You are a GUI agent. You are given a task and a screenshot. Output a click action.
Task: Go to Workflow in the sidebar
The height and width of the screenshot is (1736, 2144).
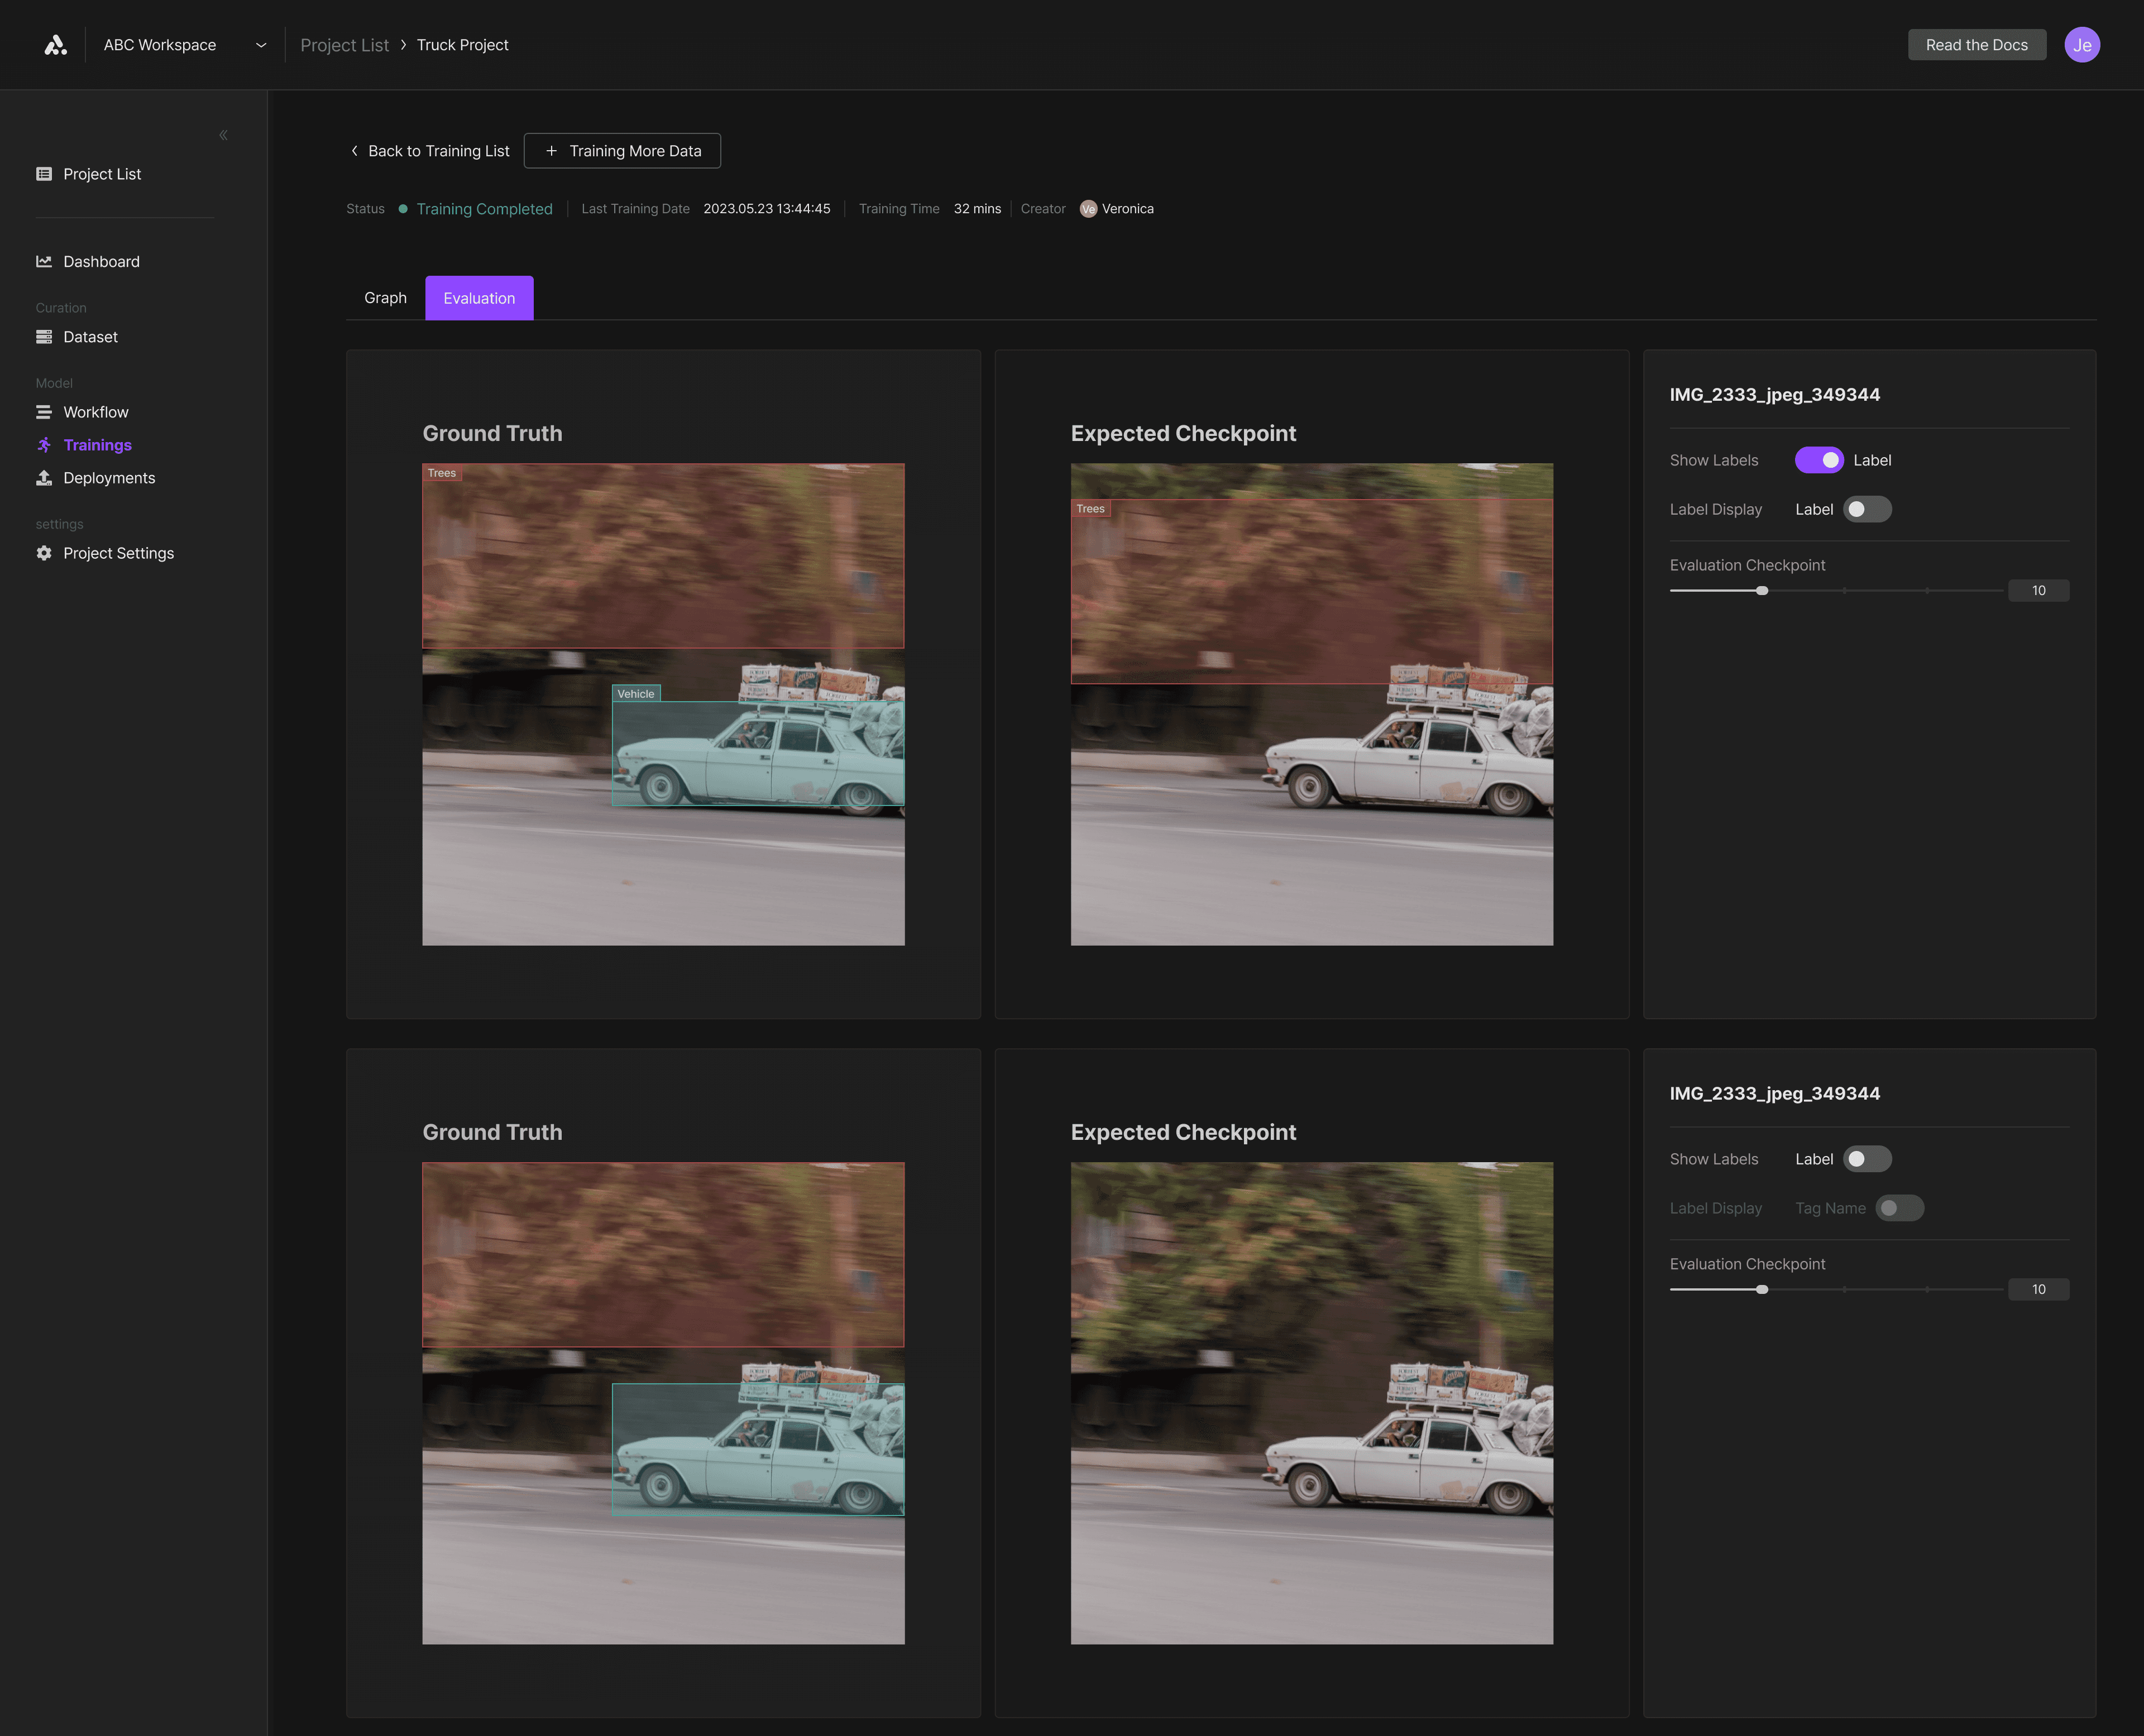pos(95,412)
